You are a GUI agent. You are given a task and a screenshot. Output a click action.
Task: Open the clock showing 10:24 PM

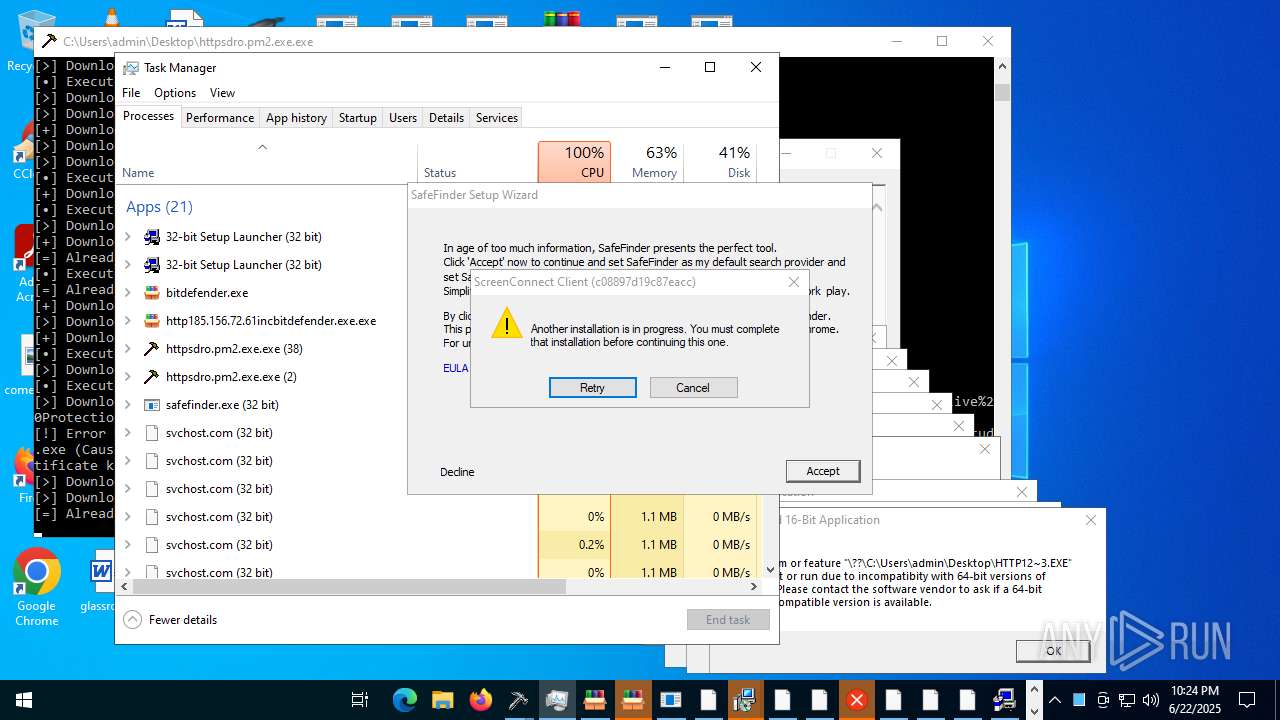click(x=1194, y=700)
